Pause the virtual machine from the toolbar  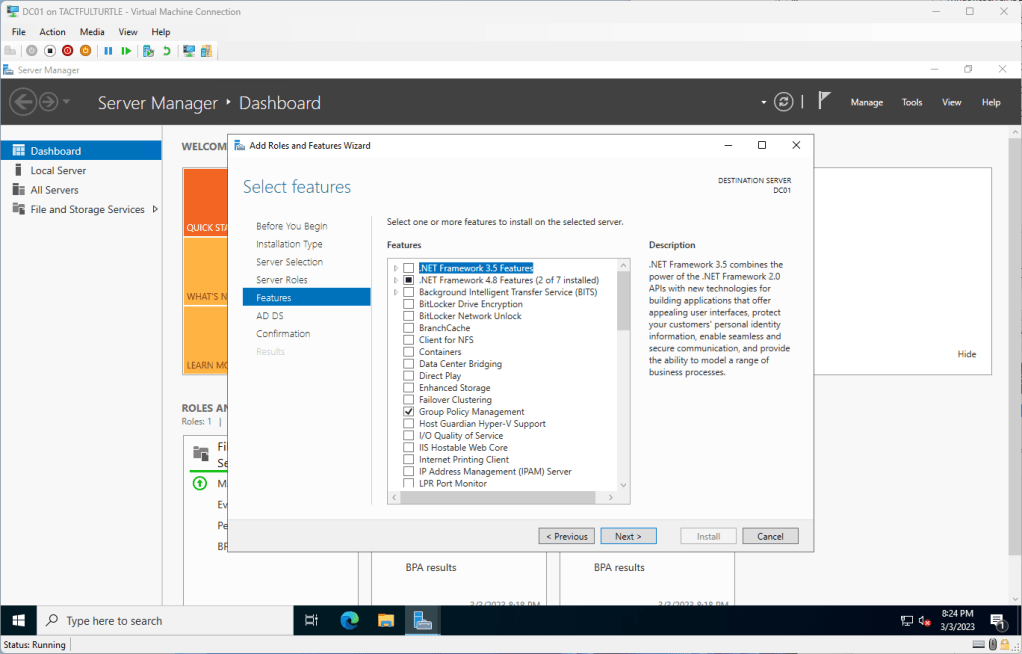pos(108,51)
